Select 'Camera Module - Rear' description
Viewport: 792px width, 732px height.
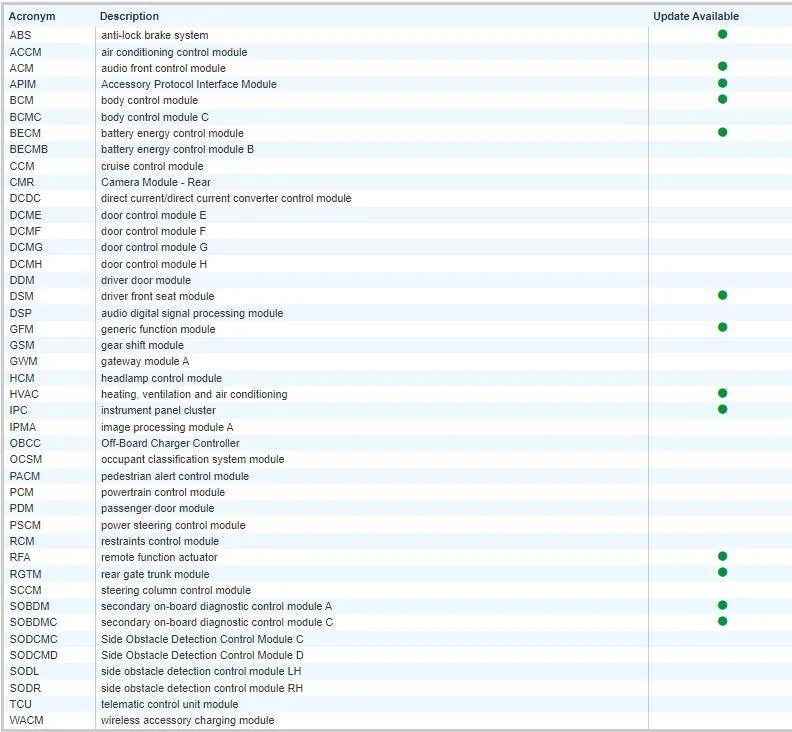pyautogui.click(x=156, y=182)
